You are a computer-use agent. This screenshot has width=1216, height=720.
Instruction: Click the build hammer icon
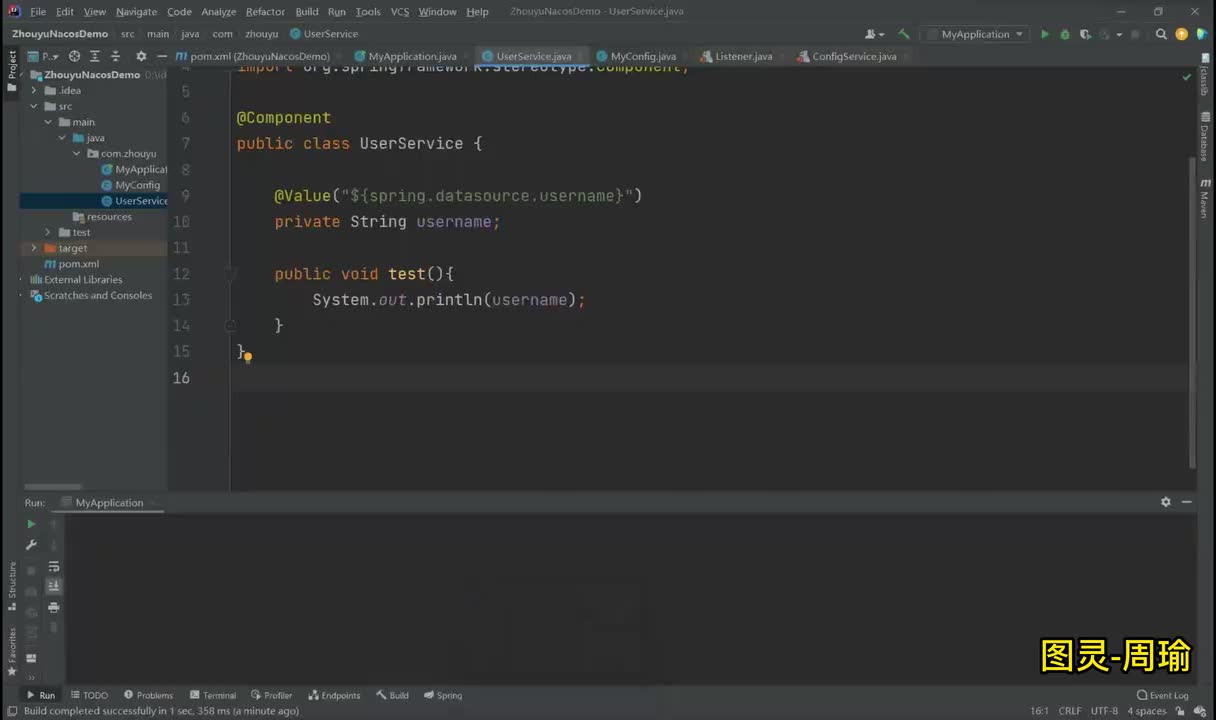[904, 34]
